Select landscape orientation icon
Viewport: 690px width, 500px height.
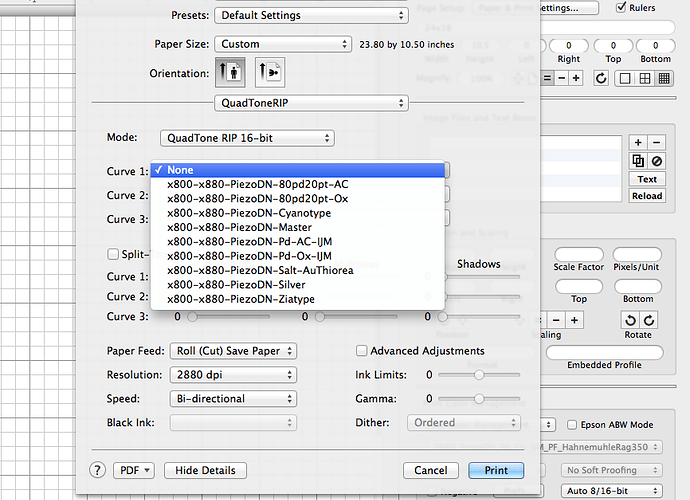coord(269,71)
